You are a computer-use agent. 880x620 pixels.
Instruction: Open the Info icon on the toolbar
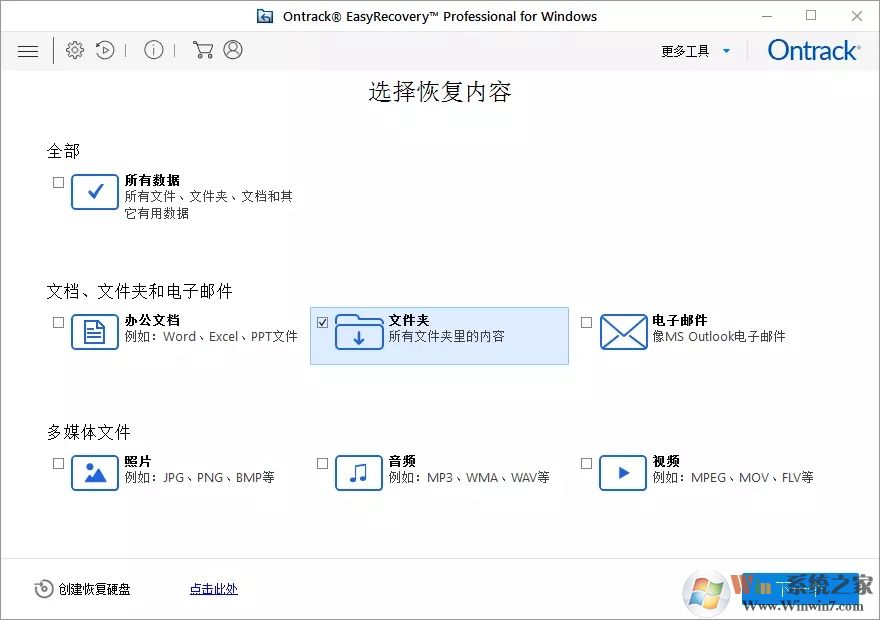coord(153,49)
